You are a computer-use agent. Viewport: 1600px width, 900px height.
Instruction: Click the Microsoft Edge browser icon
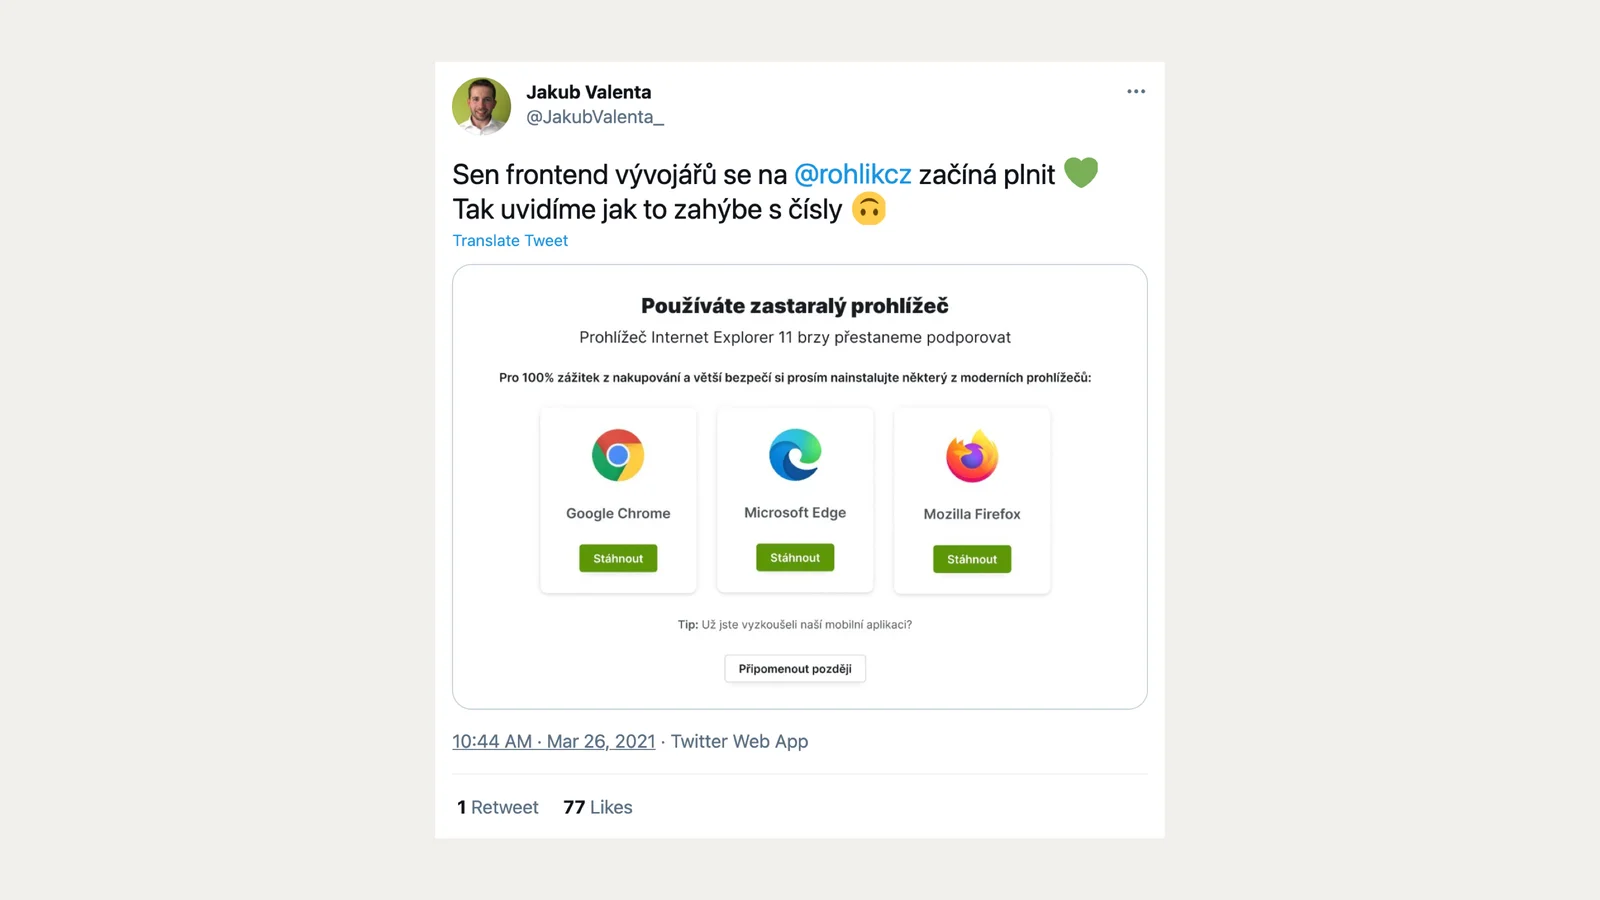click(794, 455)
